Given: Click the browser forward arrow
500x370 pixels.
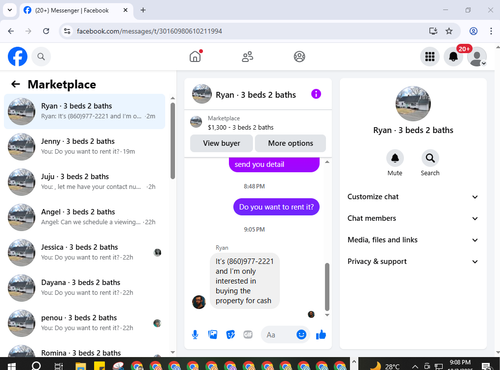Looking at the screenshot, I should pos(28,31).
